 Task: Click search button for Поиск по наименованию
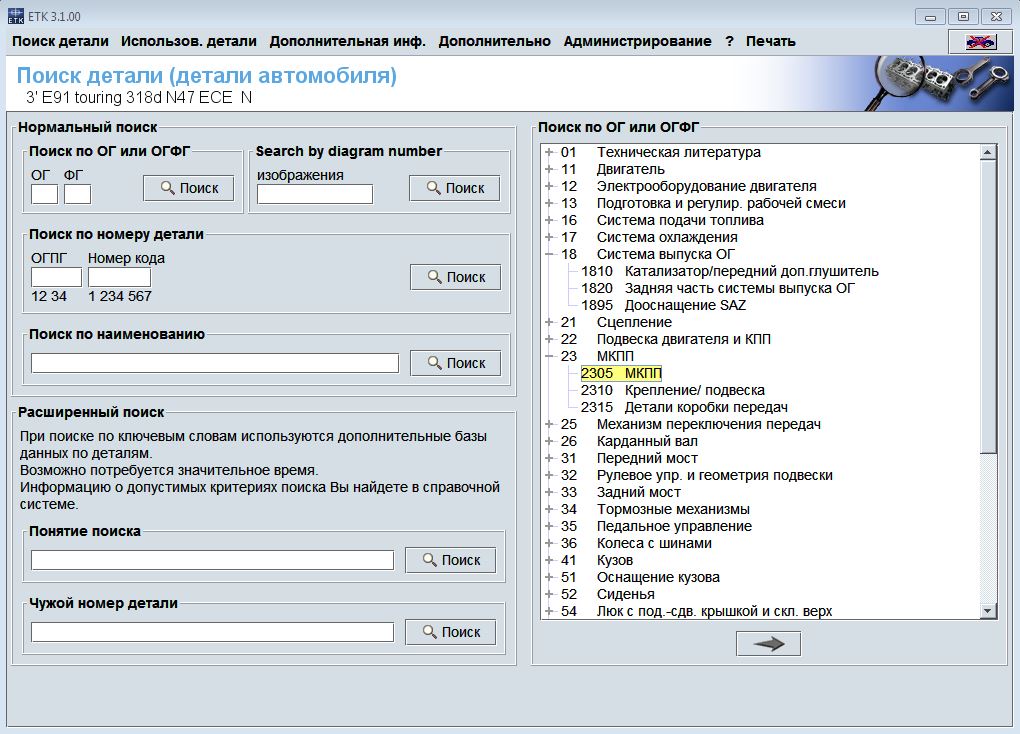tap(455, 363)
